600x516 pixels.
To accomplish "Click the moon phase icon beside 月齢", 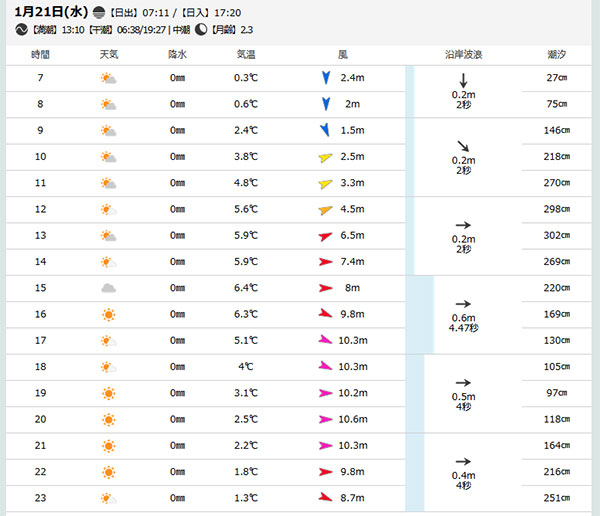I will pyautogui.click(x=201, y=29).
